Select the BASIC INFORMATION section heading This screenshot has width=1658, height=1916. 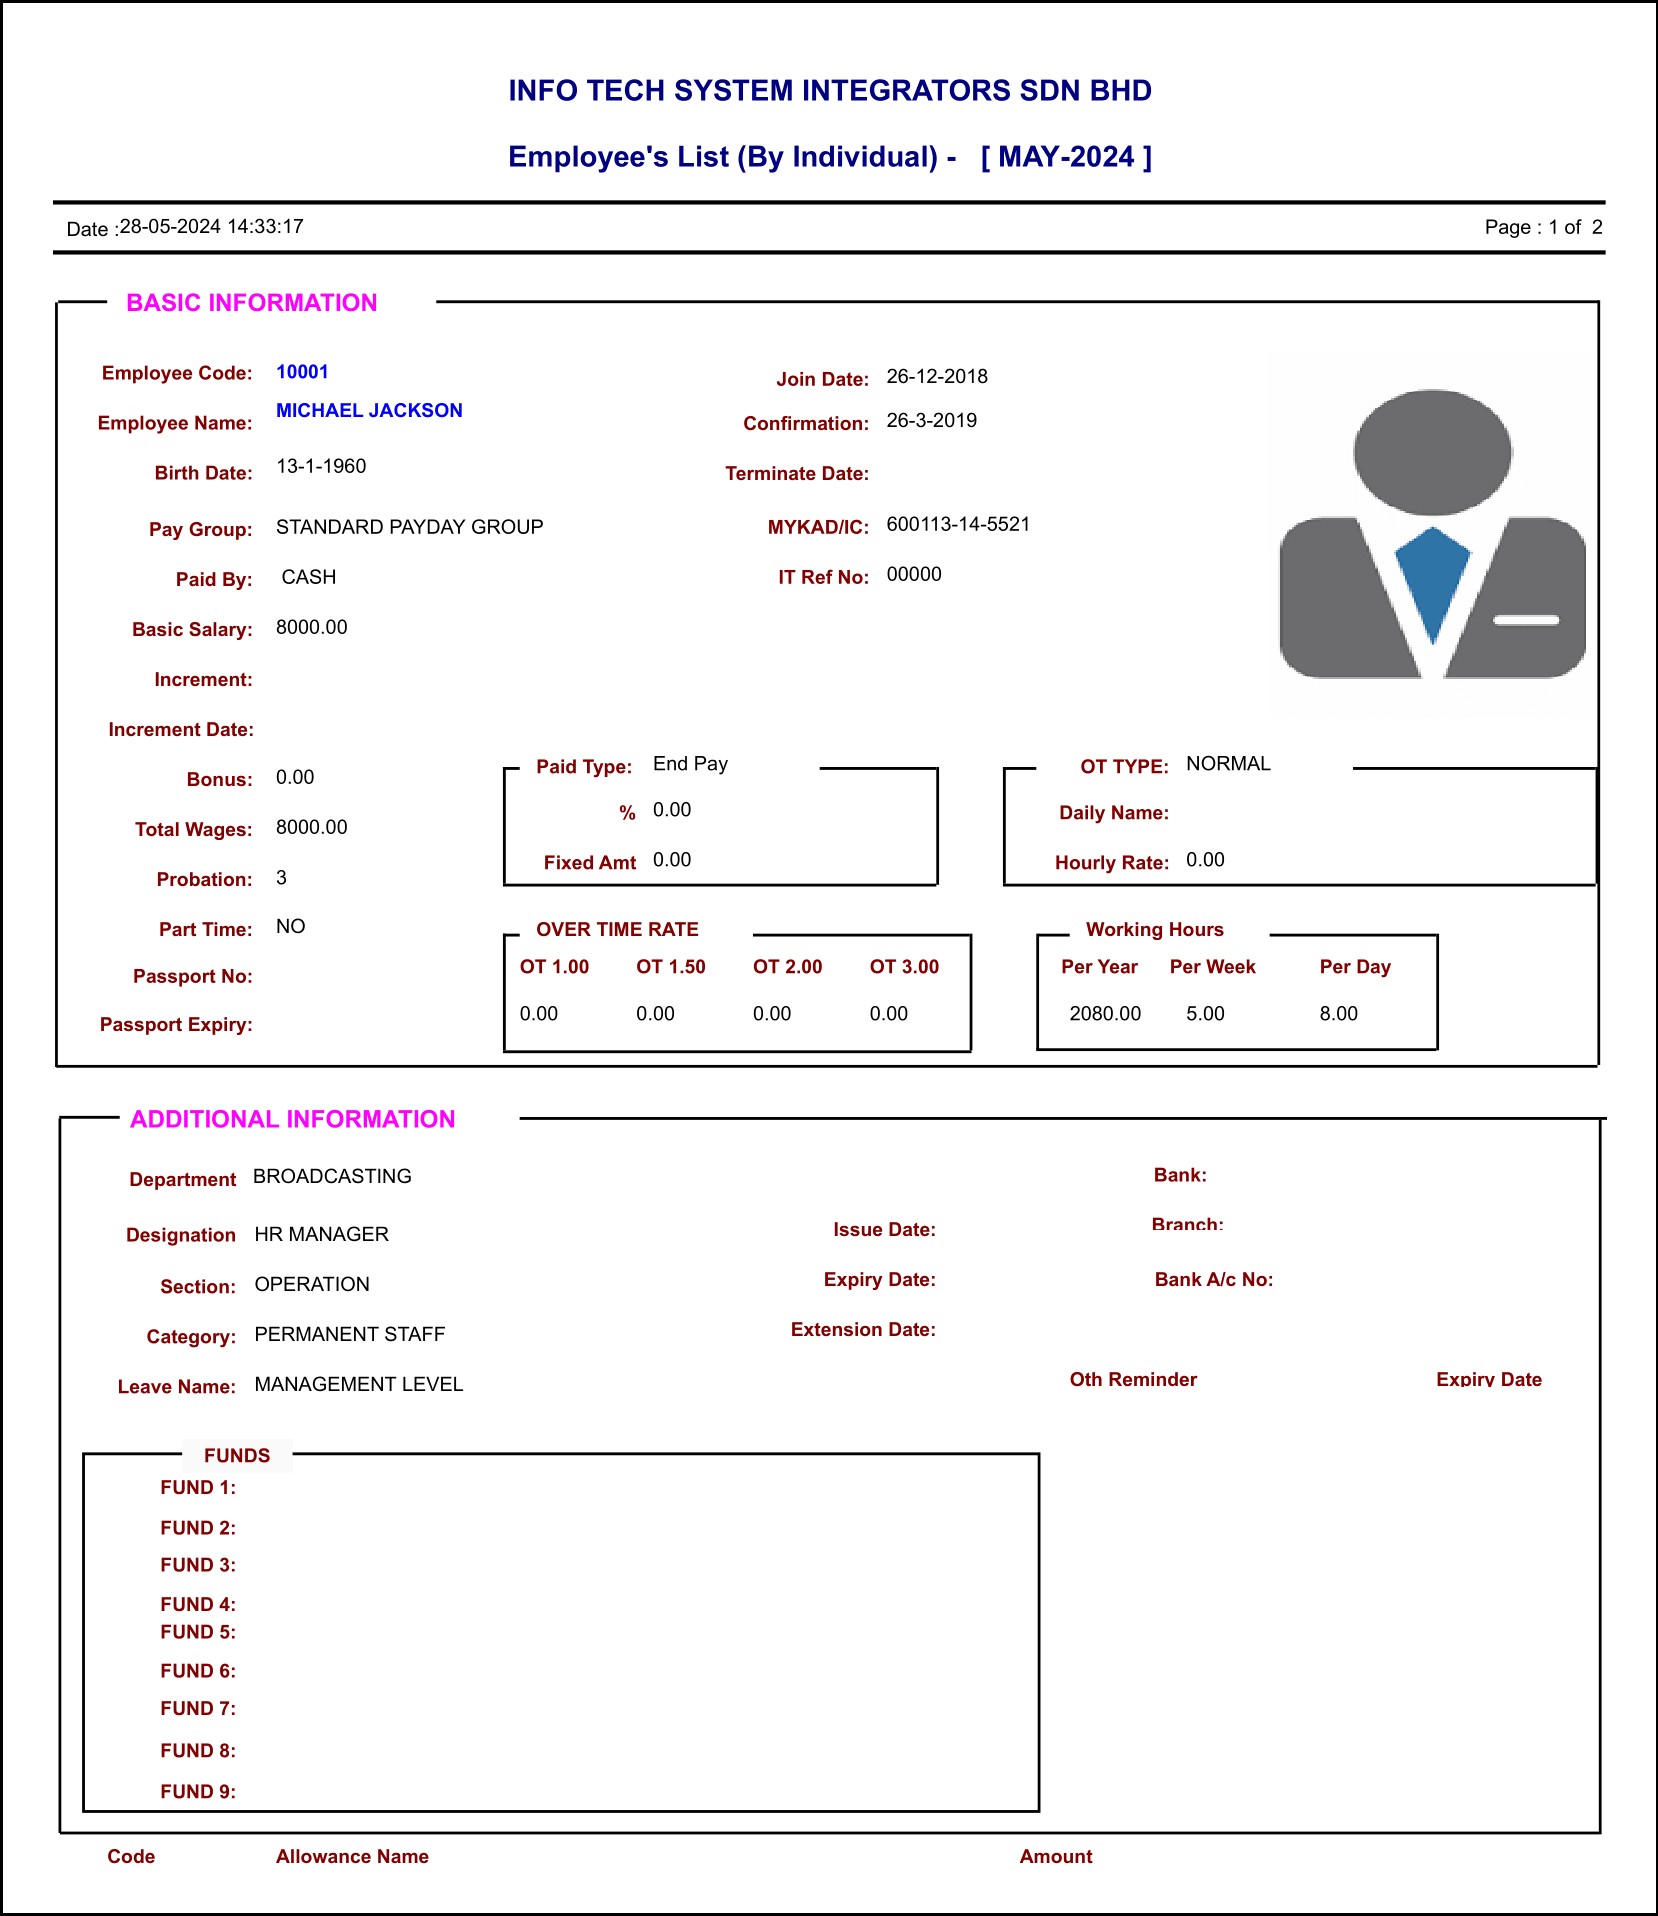(252, 303)
